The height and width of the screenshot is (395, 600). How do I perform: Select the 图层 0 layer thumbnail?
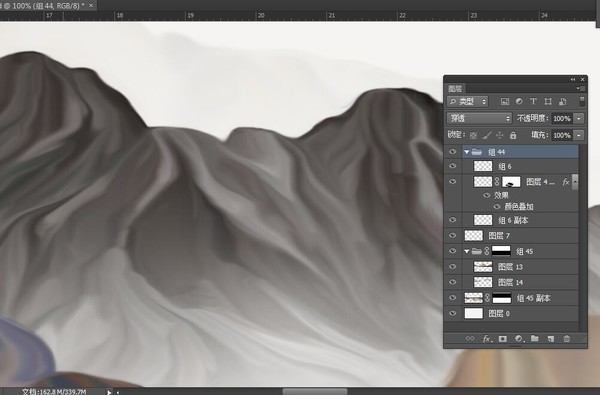[474, 313]
